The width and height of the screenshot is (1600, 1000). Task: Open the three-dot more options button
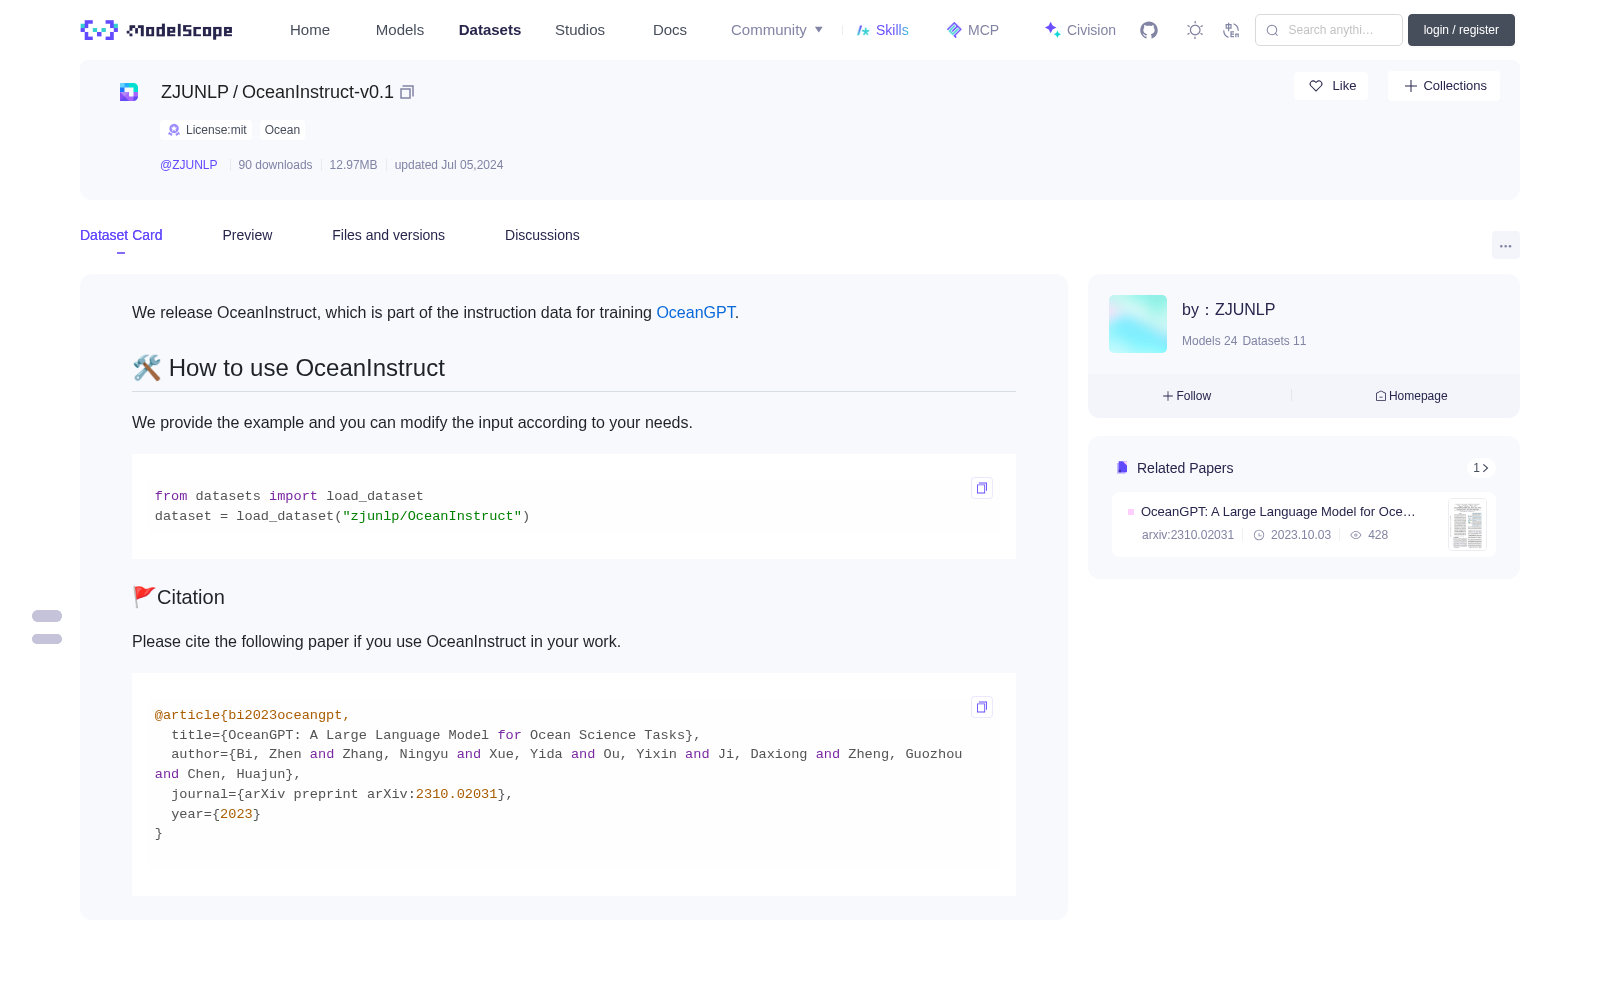pyautogui.click(x=1506, y=245)
